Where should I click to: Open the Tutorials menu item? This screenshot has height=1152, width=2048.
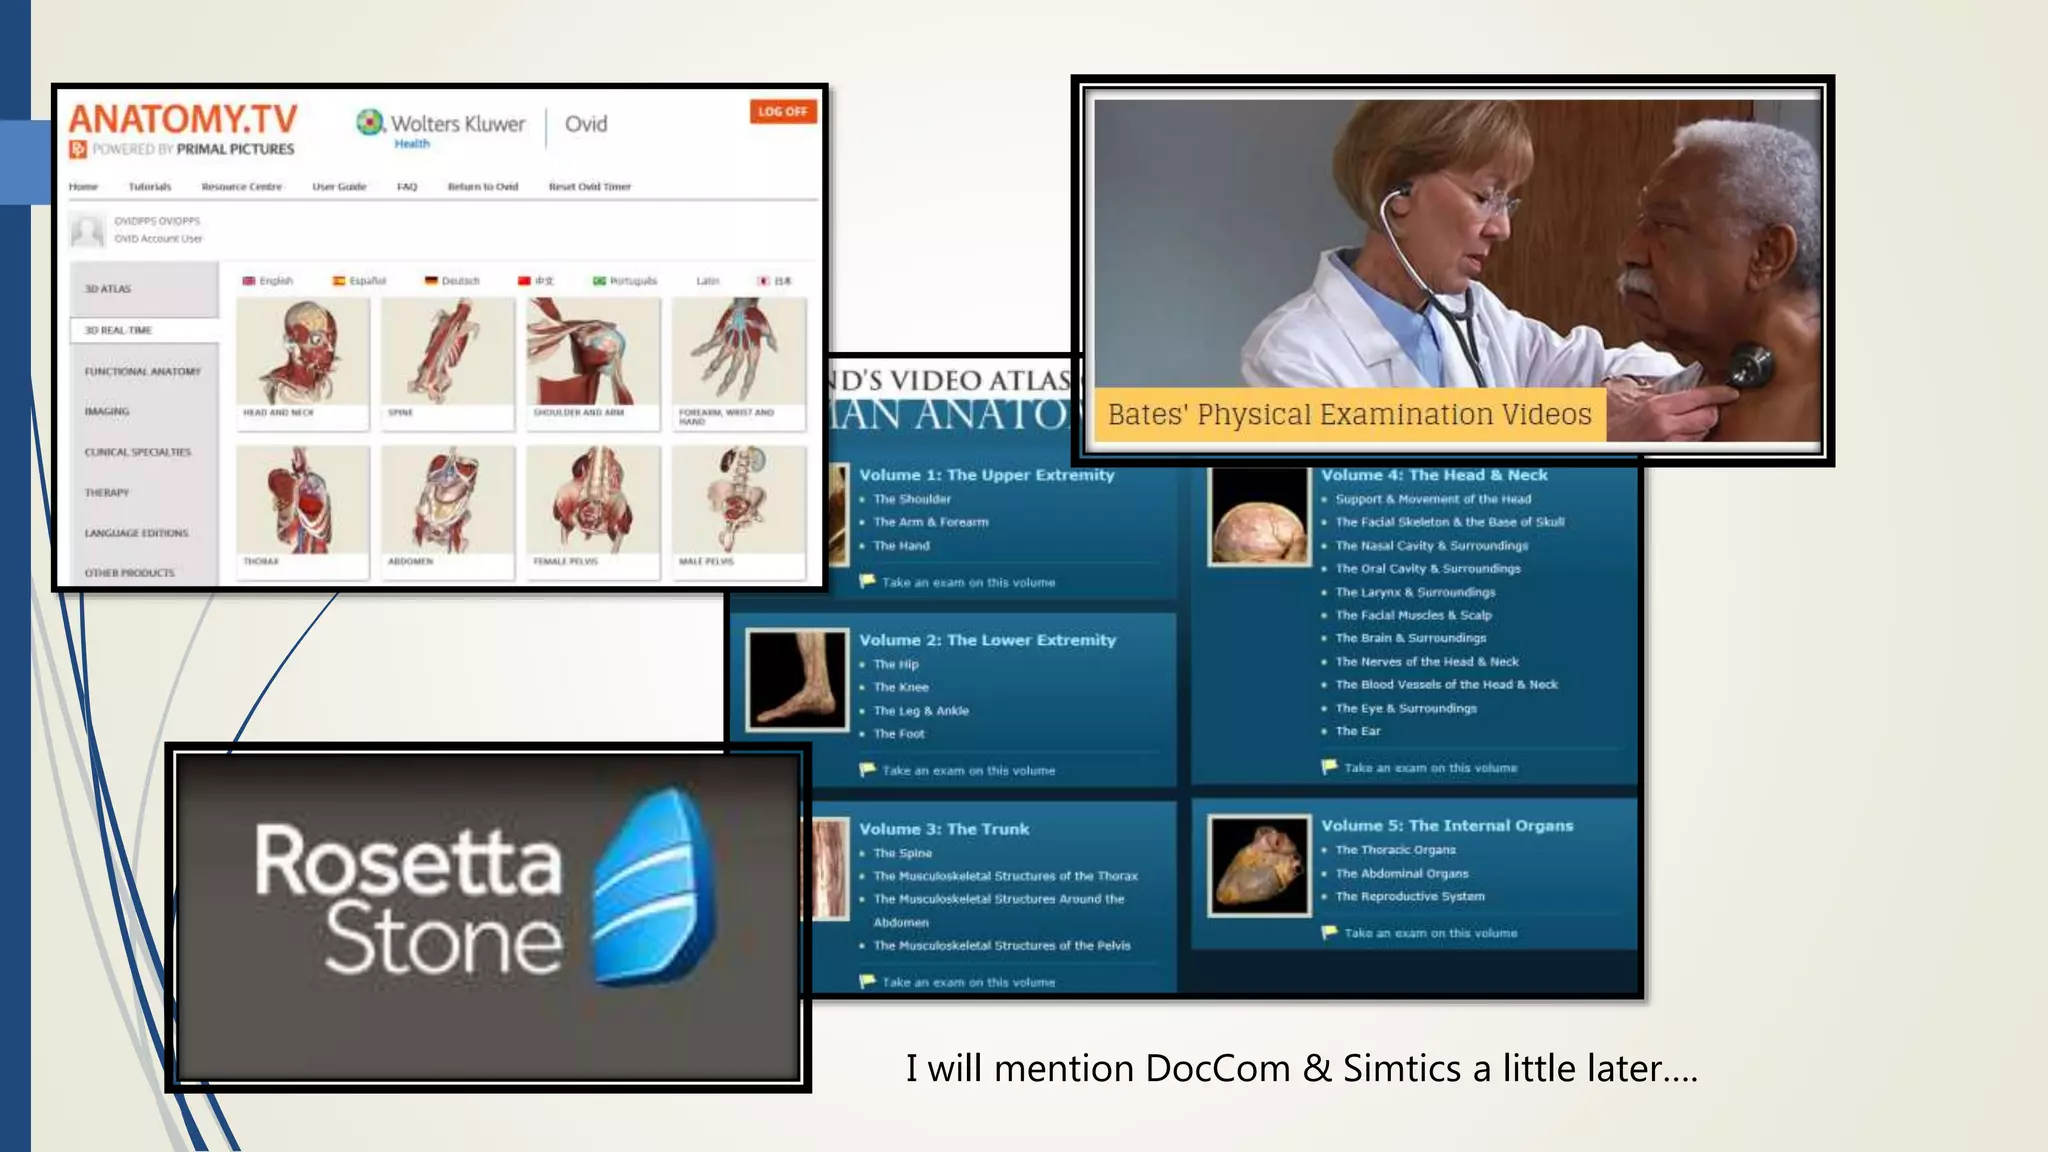pyautogui.click(x=150, y=187)
